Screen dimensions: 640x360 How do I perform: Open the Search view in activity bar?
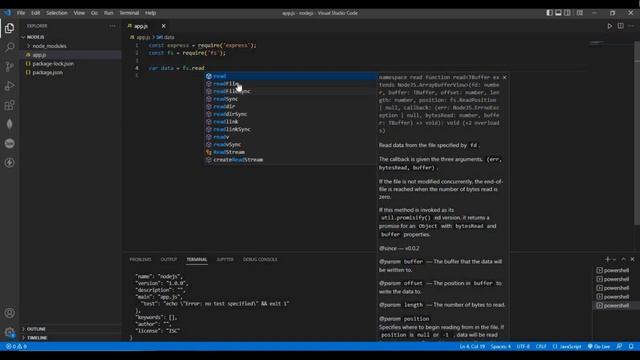pos(9,47)
